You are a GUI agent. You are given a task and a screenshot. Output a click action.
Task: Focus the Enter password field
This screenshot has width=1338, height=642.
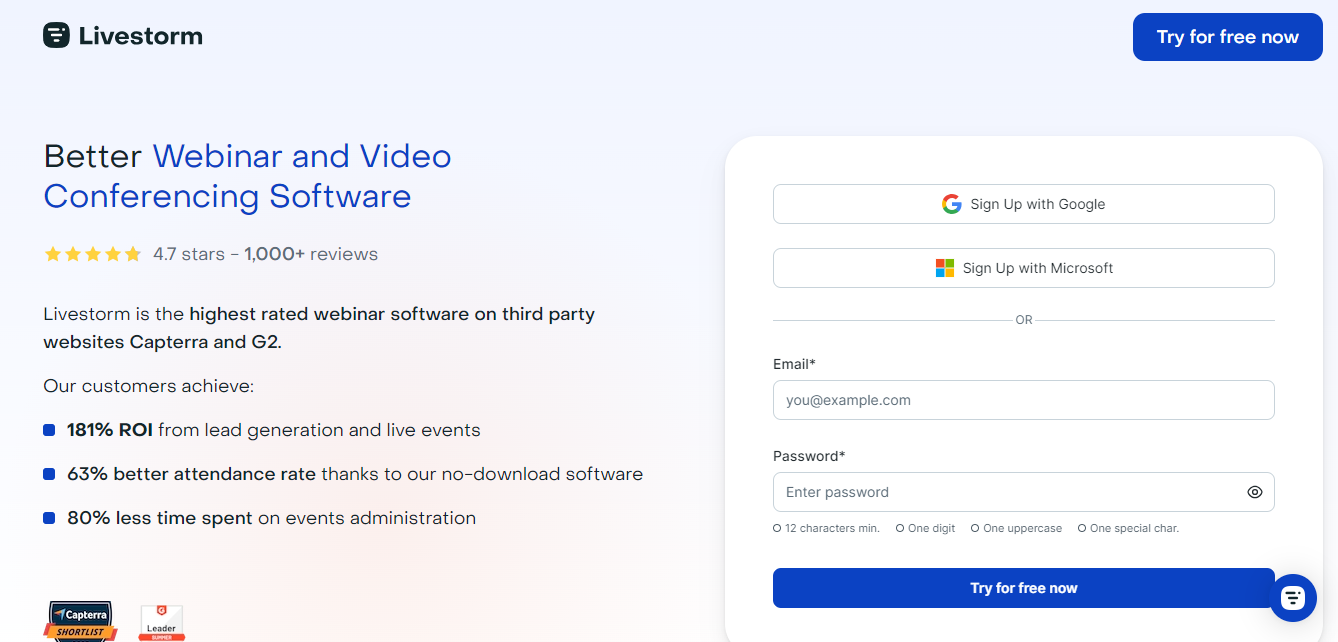(x=1005, y=492)
